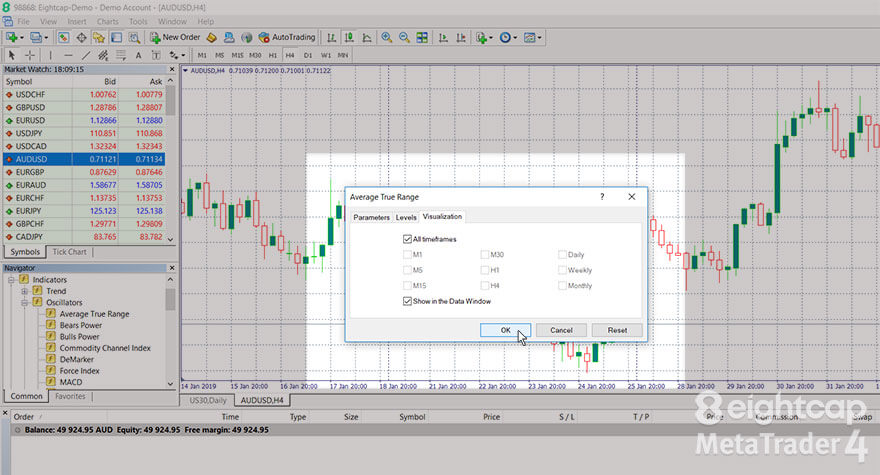Tick the M30 timeframe checkbox
This screenshot has width=880, height=475.
(485, 254)
